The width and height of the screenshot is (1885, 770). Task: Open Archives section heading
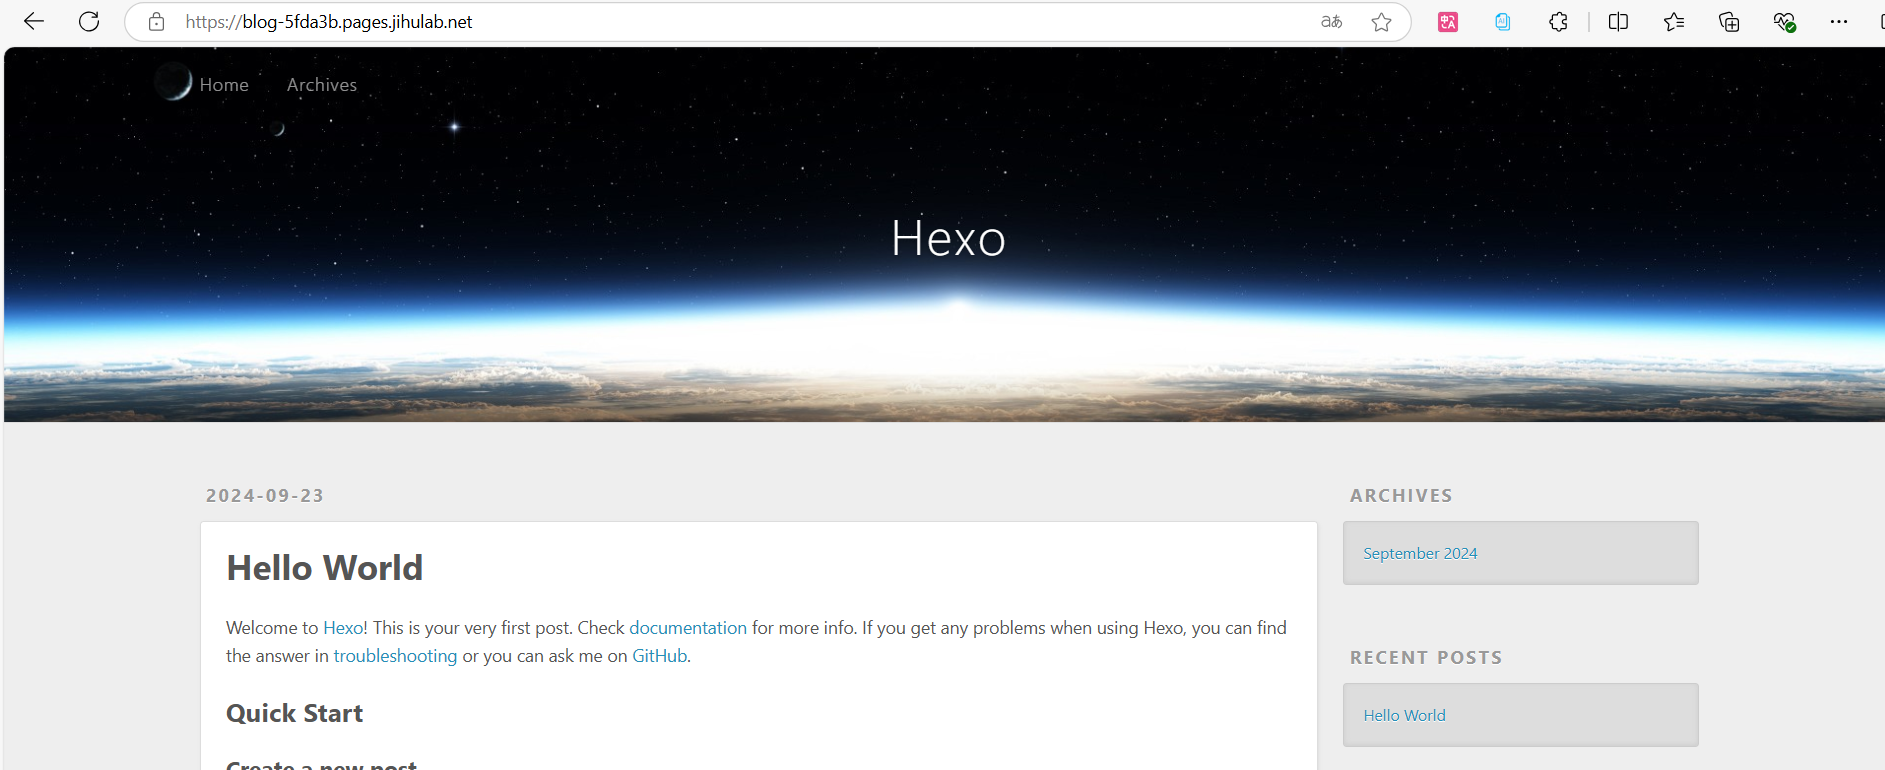1401,495
